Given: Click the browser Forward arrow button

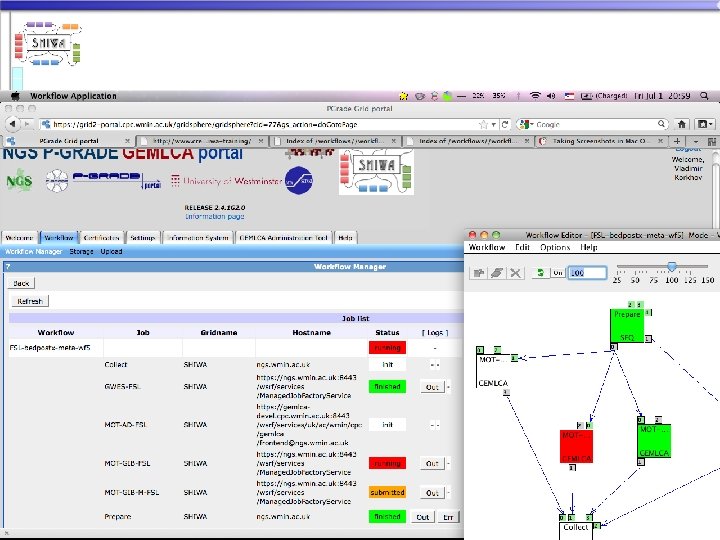Looking at the screenshot, I should click(x=27, y=124).
